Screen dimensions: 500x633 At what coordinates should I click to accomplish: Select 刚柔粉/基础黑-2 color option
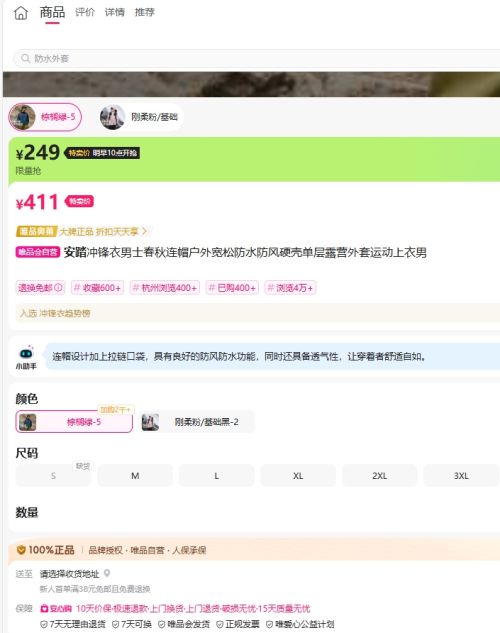tap(197, 422)
